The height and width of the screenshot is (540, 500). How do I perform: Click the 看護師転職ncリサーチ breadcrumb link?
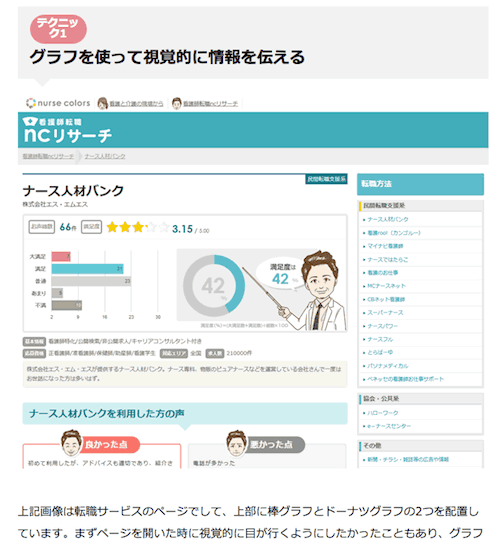pos(48,156)
